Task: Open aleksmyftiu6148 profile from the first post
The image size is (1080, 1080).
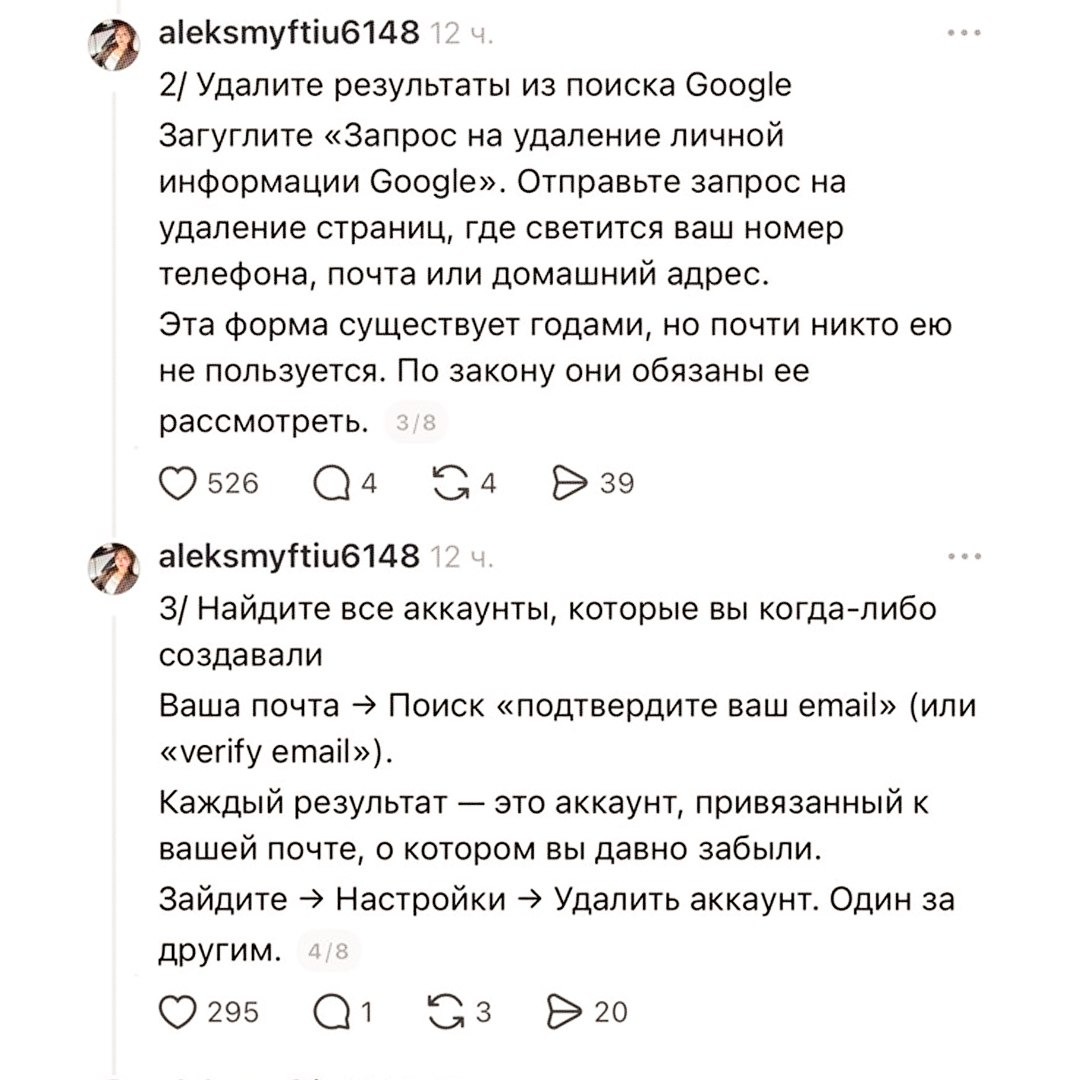Action: tap(289, 34)
